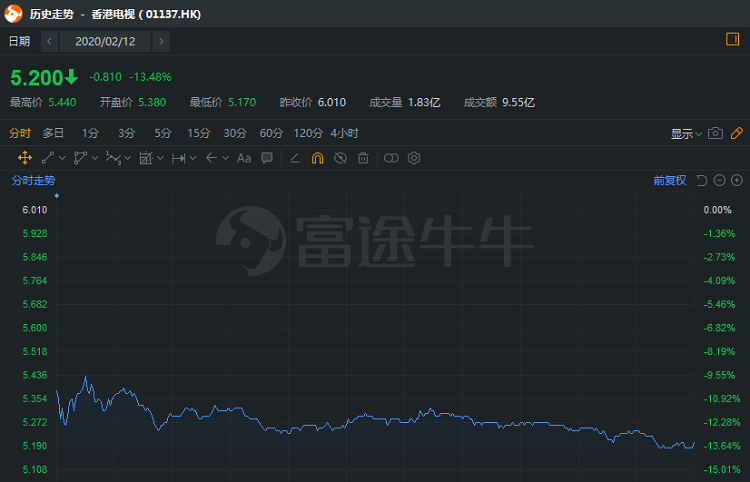
Task: Click the 5.600 price axis label
Action: (x=35, y=328)
